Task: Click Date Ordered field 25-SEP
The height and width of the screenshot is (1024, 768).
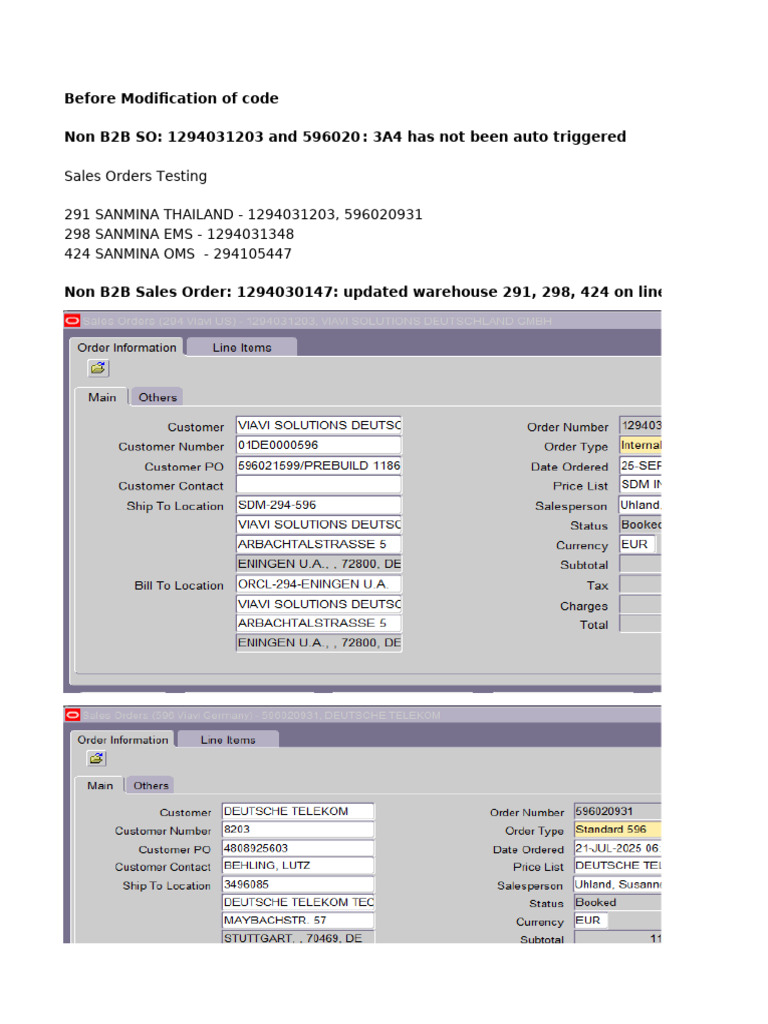Action: [x=641, y=466]
